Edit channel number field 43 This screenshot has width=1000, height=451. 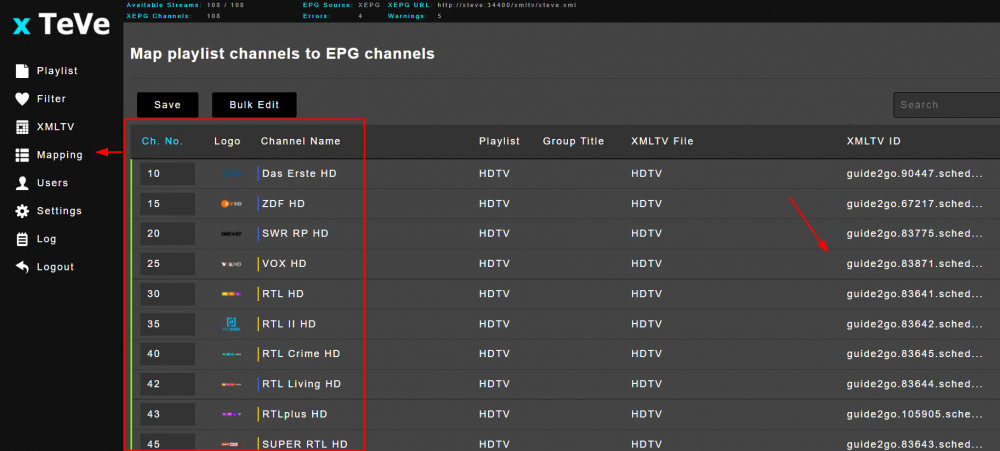click(168, 414)
